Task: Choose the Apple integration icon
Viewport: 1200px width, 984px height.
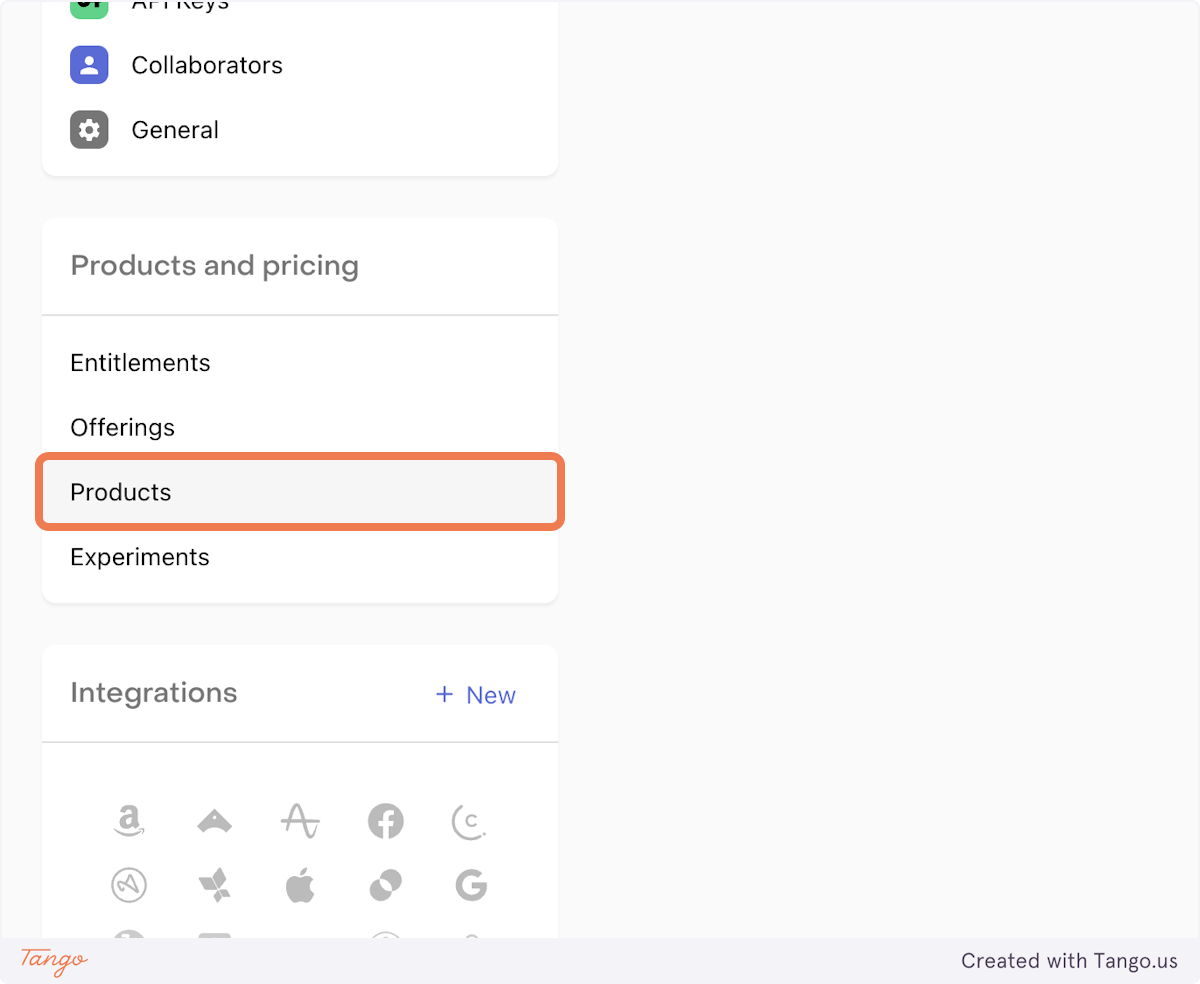Action: point(300,885)
